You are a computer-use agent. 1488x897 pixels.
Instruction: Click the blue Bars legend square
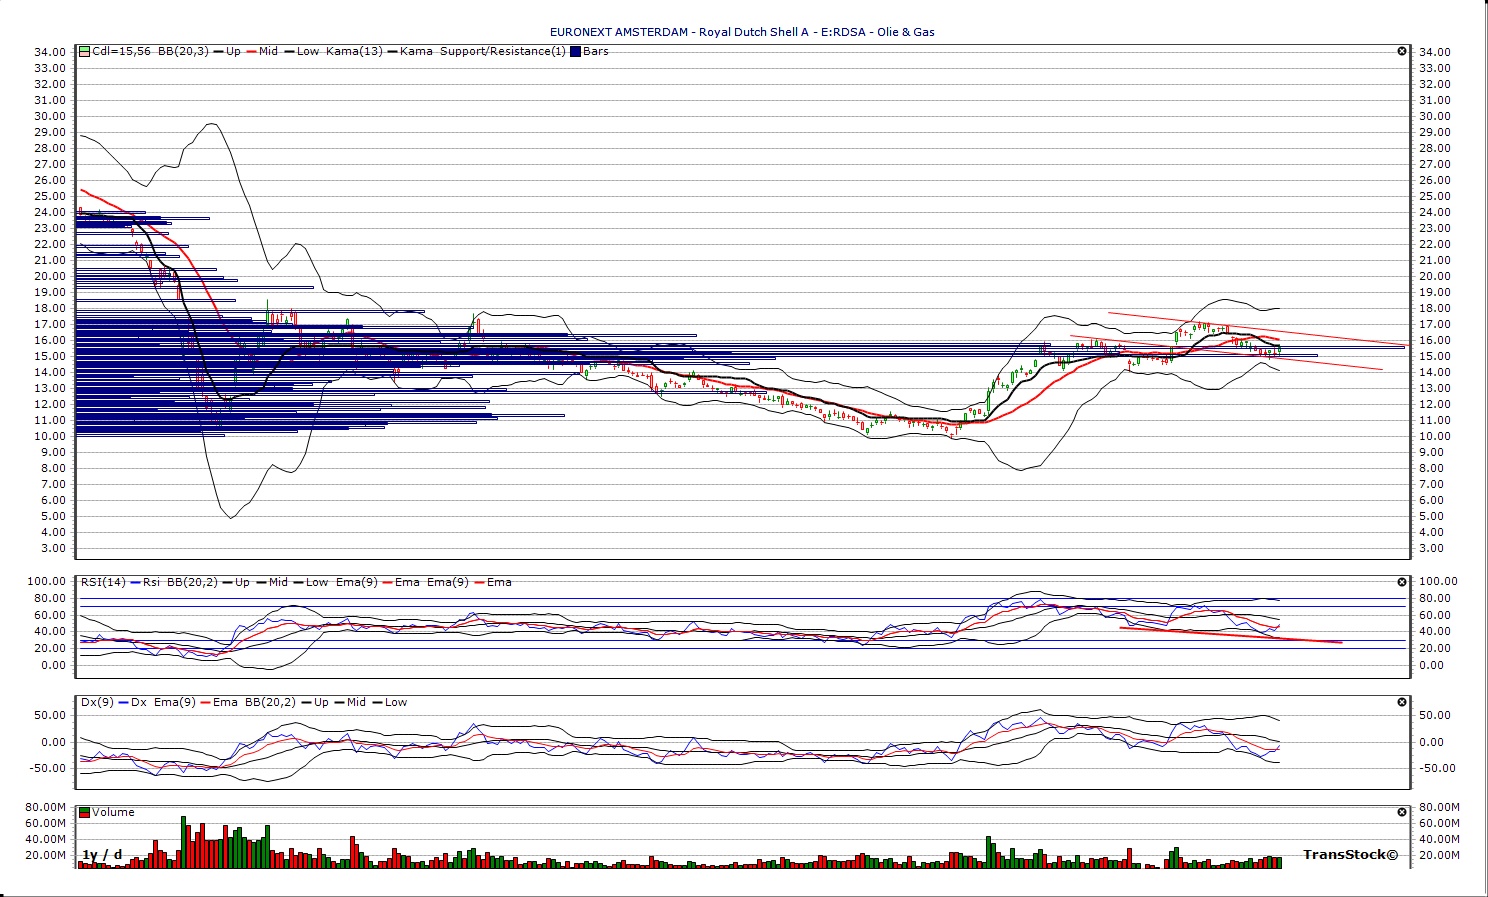tap(575, 51)
